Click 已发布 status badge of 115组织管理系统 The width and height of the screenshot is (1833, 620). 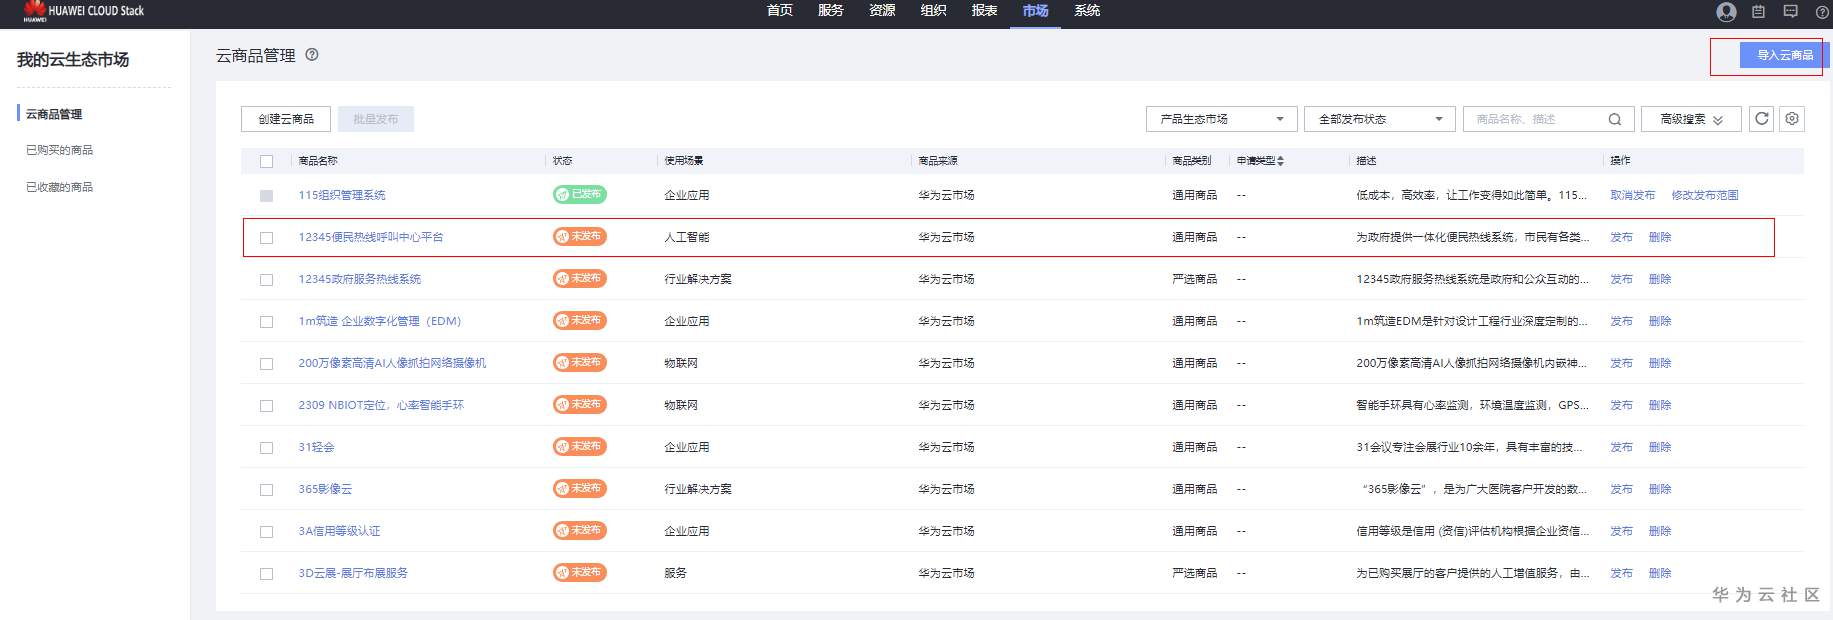click(580, 194)
